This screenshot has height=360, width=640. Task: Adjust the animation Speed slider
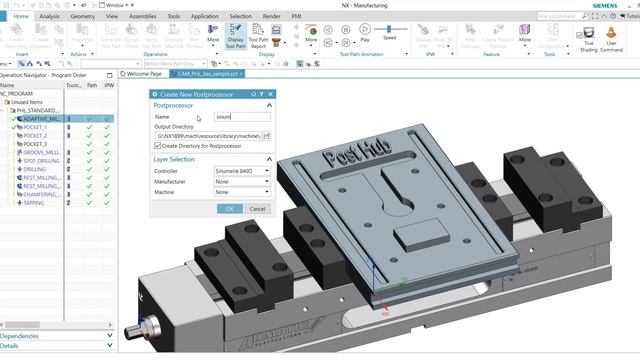[x=390, y=29]
